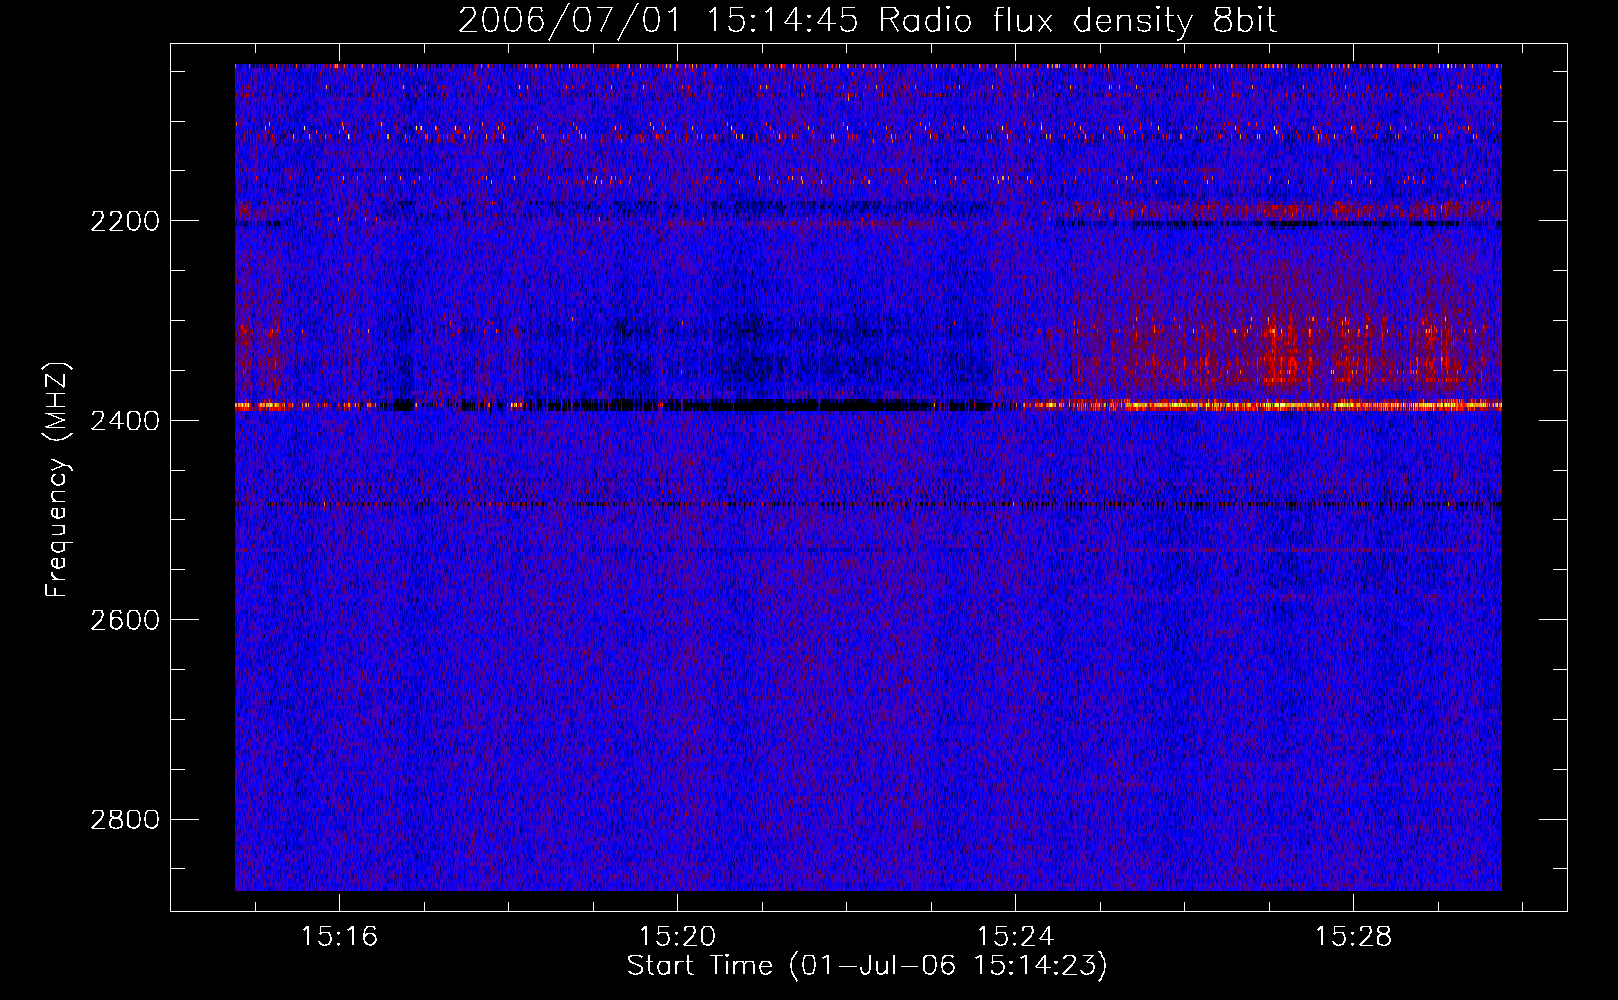Click the 2400 frequency tick label

point(125,421)
